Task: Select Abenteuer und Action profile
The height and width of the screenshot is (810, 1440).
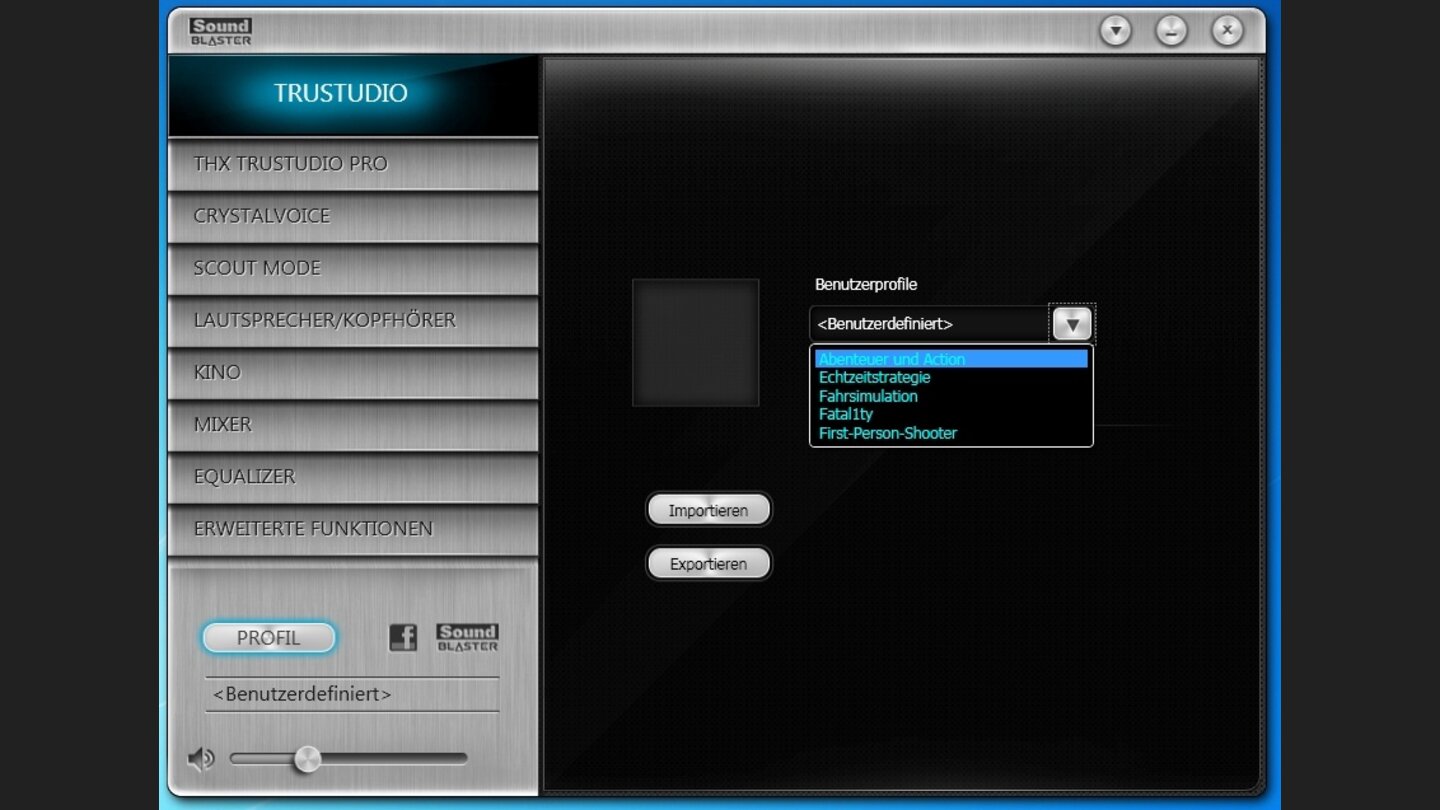Action: click(x=951, y=359)
